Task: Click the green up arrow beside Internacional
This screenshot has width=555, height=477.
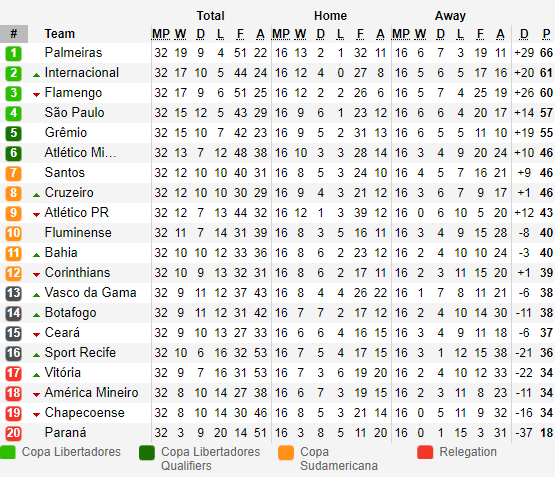Action: tap(36, 75)
